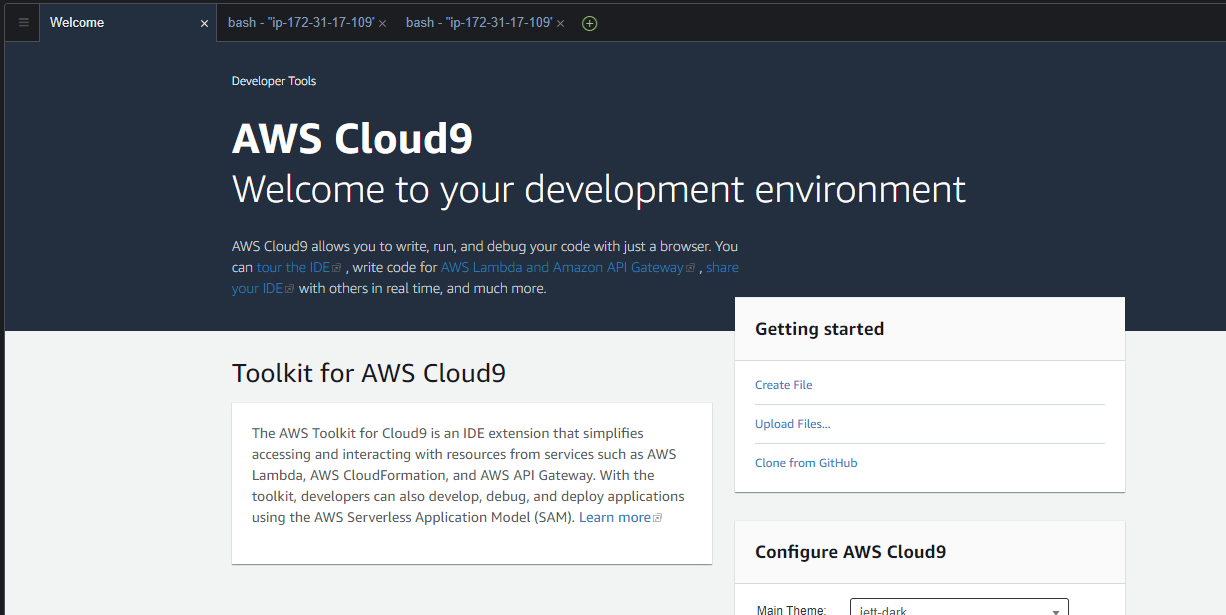Click the Getting started heading
Screen dimensions: 1226x615
820,329
